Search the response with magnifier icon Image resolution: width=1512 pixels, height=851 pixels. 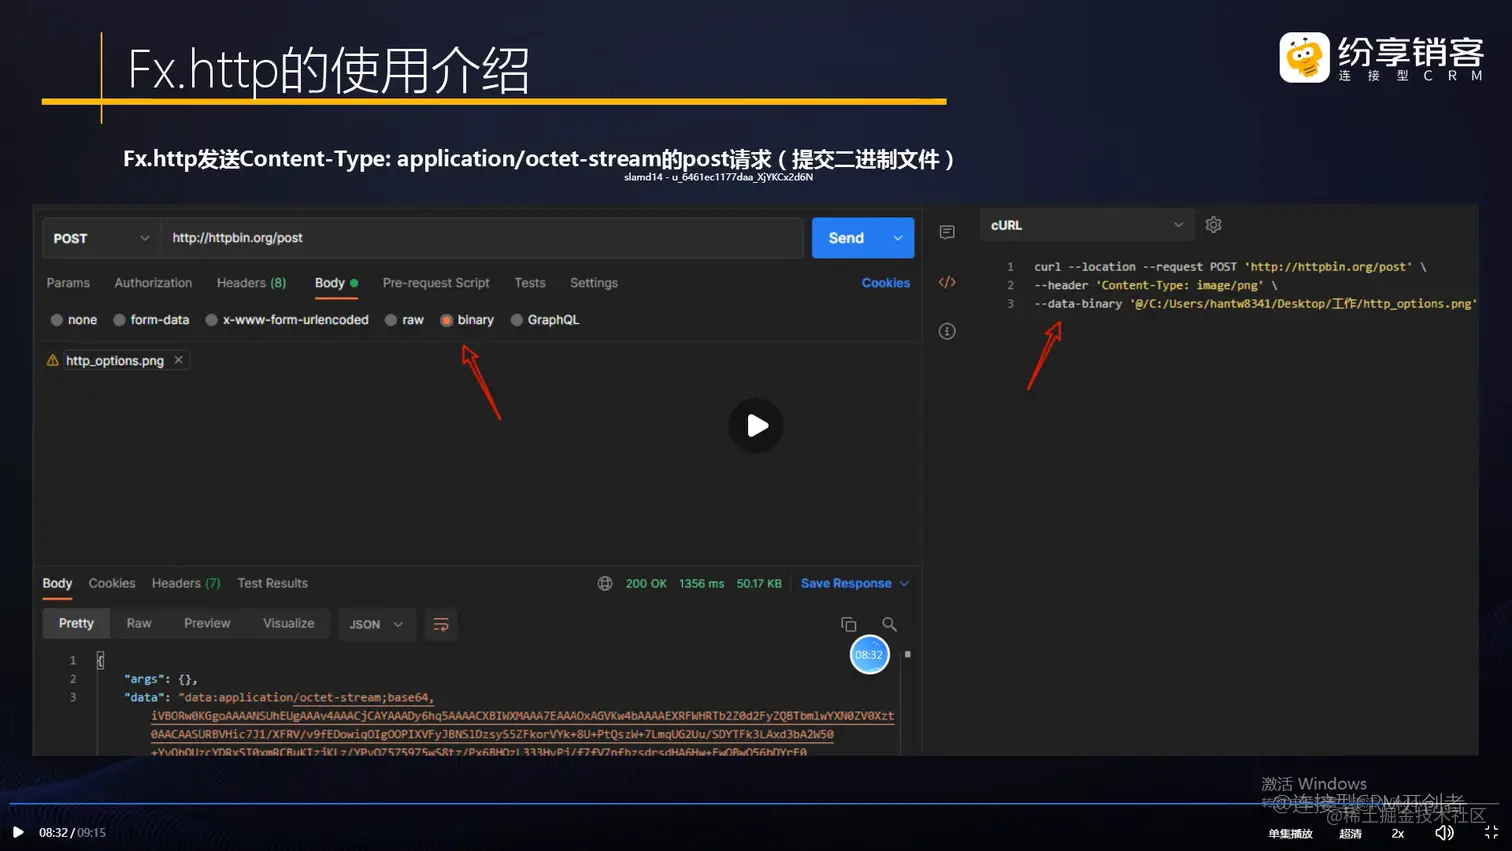889,624
